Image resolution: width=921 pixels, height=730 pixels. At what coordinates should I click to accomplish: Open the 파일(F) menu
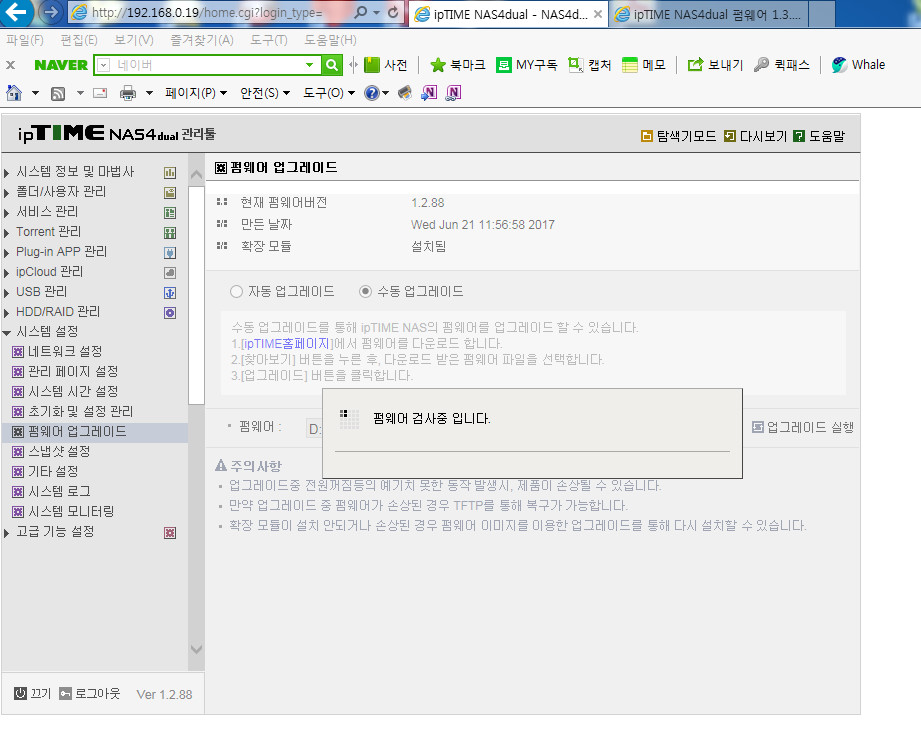[25, 40]
